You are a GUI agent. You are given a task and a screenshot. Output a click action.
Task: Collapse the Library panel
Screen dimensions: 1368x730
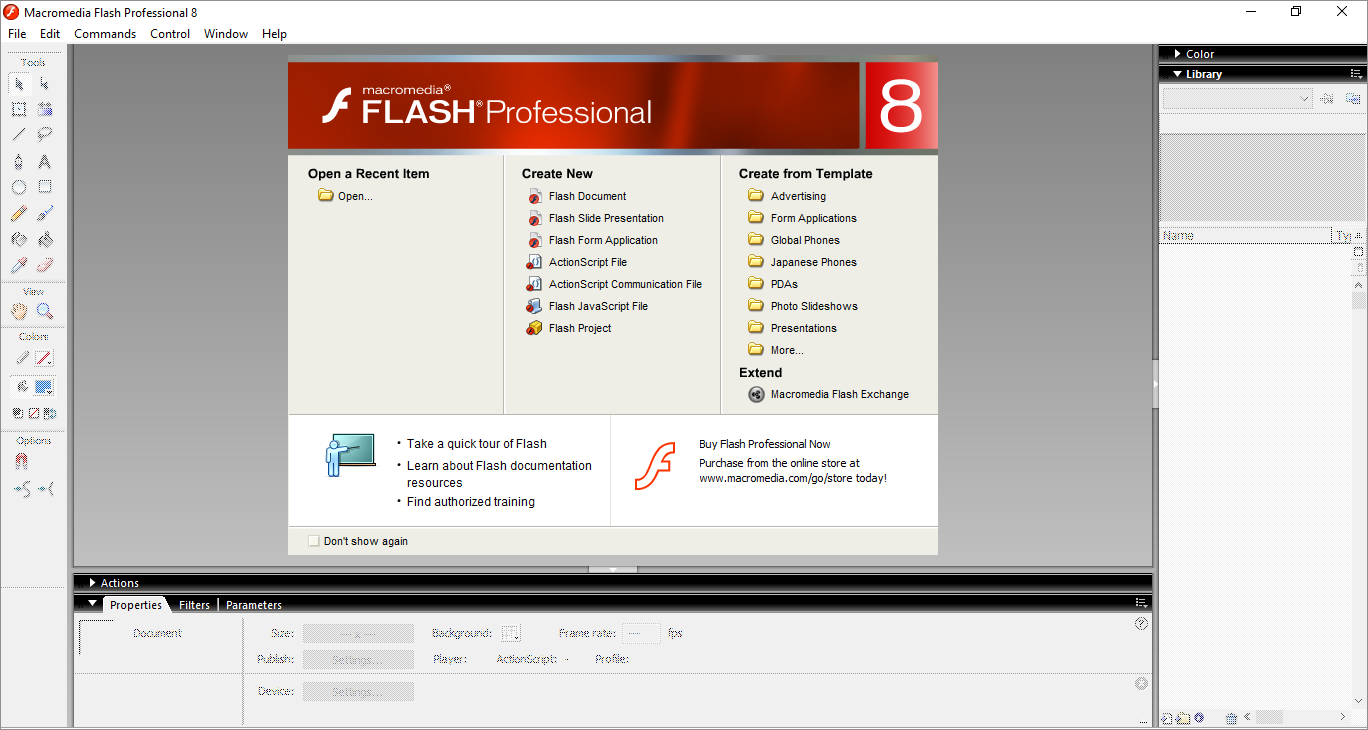click(x=1178, y=74)
